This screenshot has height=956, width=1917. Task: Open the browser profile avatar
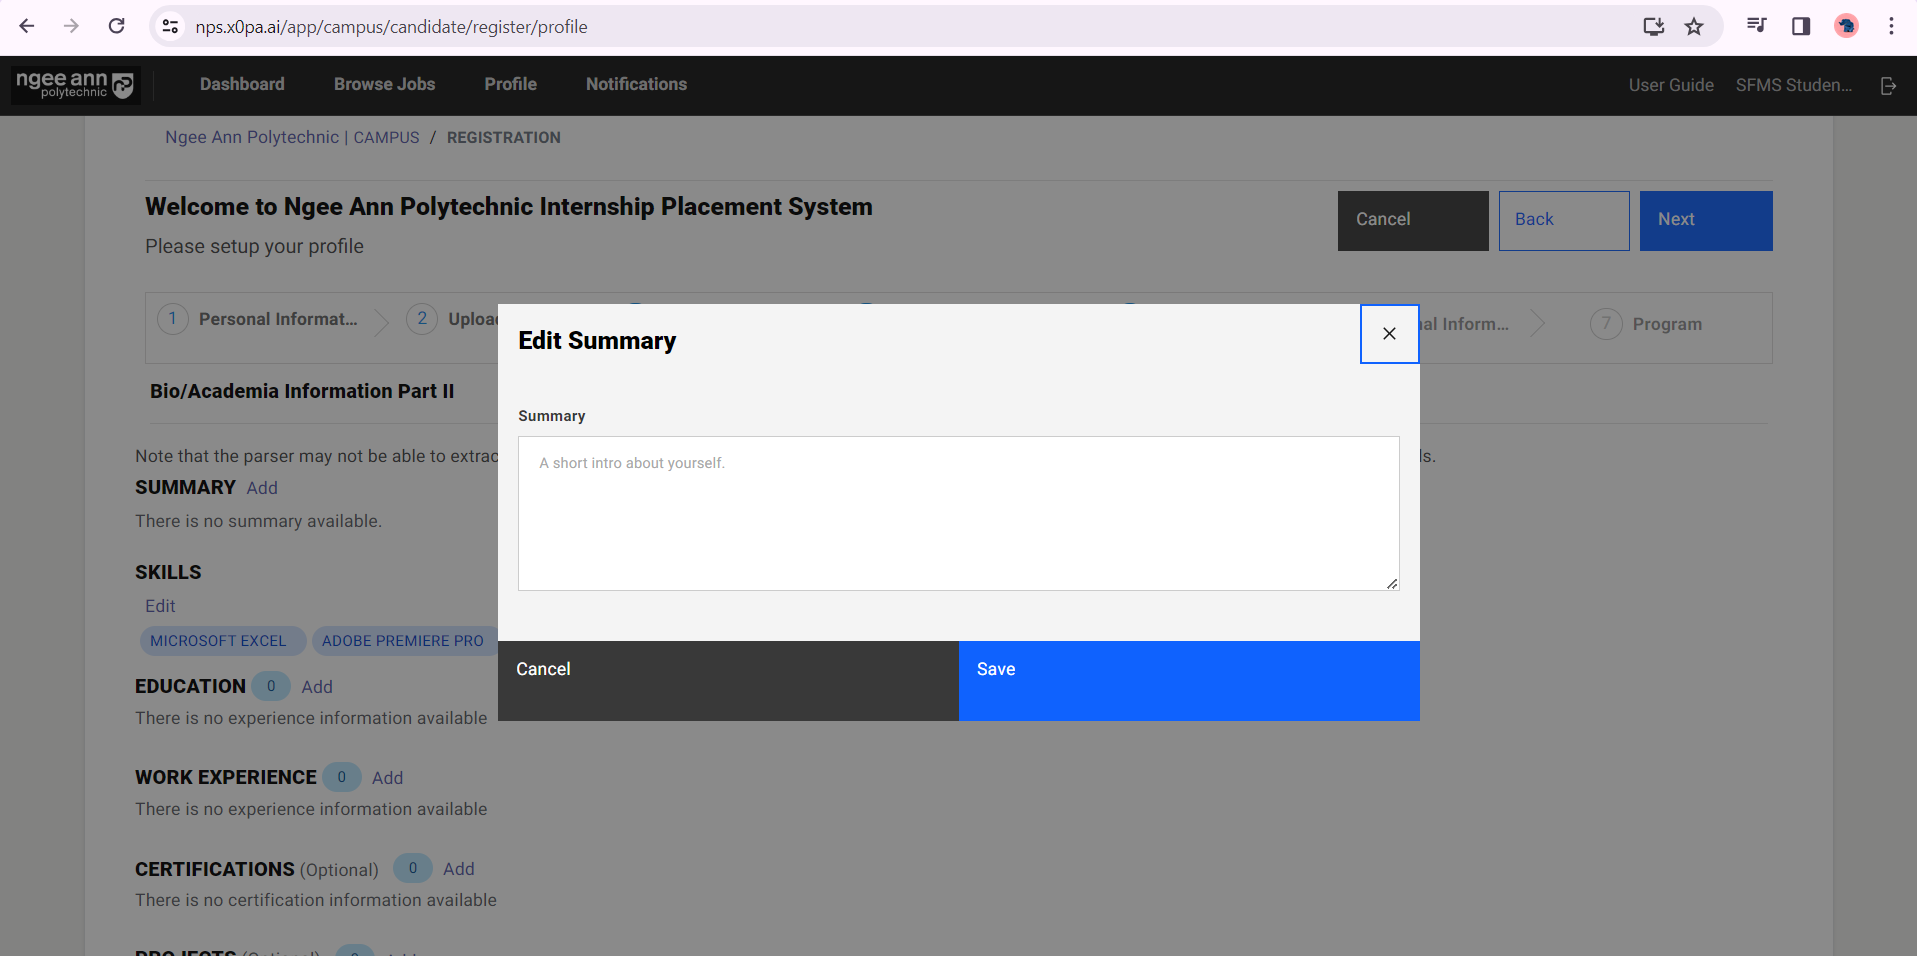click(1846, 26)
